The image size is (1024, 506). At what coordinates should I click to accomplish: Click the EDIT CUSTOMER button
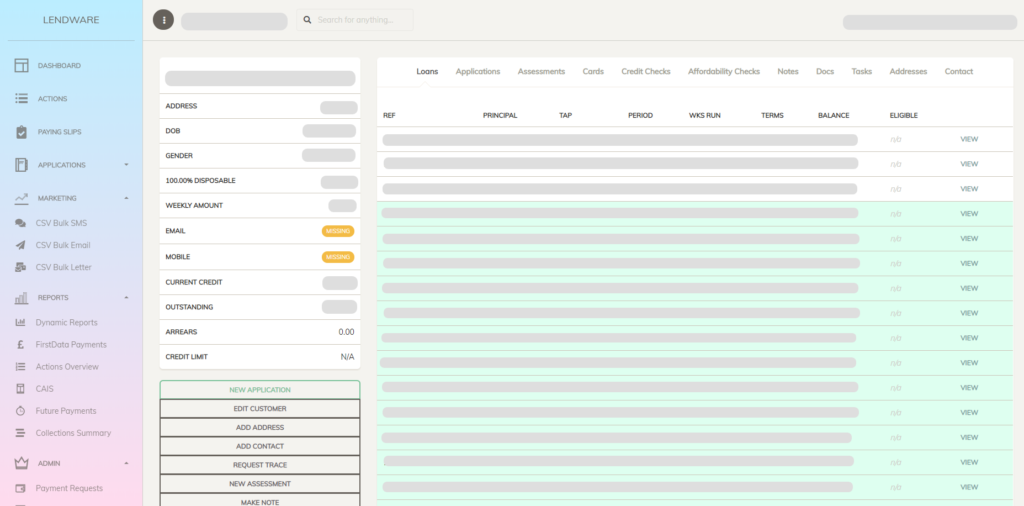click(x=260, y=409)
